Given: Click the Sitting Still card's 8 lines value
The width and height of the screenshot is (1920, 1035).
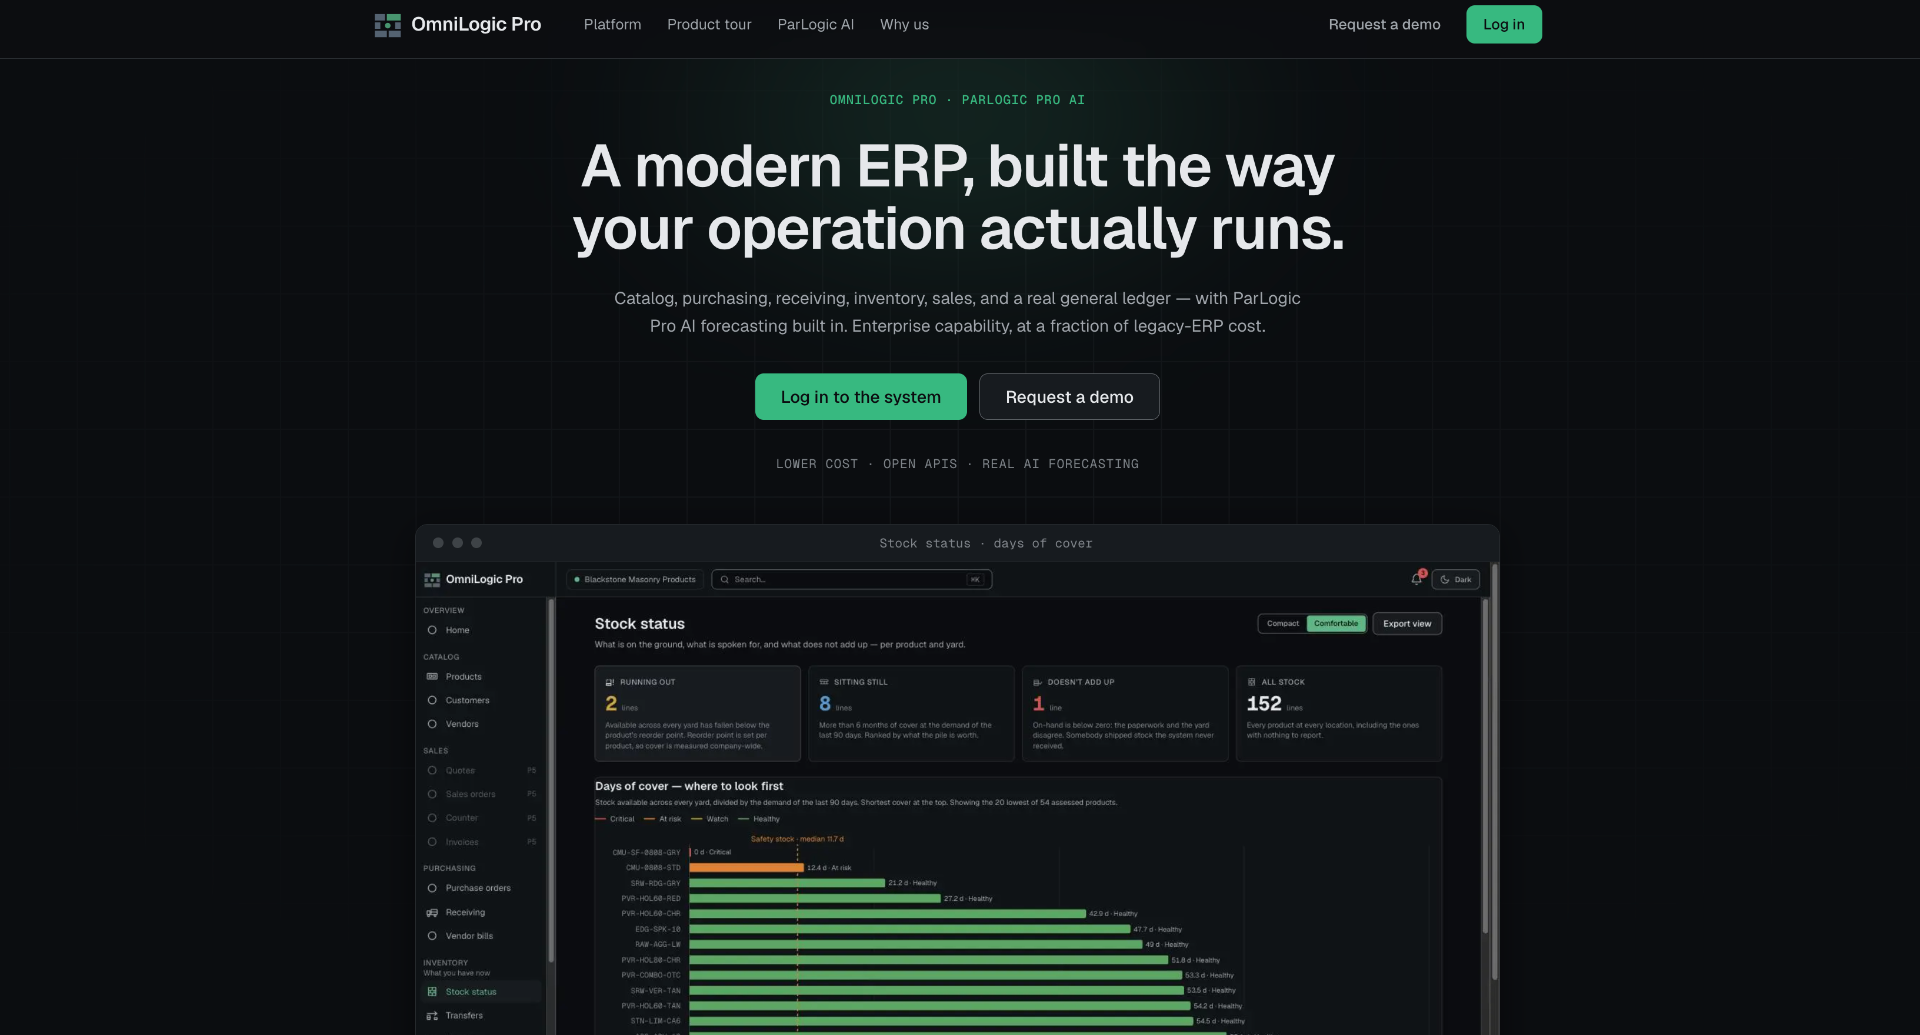Looking at the screenshot, I should (835, 704).
